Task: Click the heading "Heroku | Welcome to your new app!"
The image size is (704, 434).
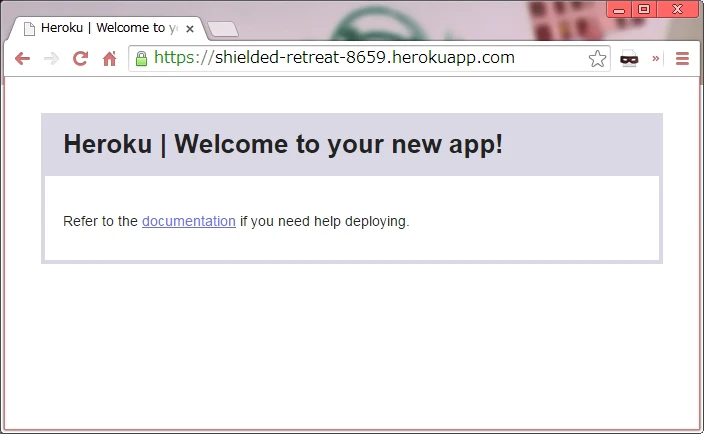Action: pyautogui.click(x=283, y=145)
